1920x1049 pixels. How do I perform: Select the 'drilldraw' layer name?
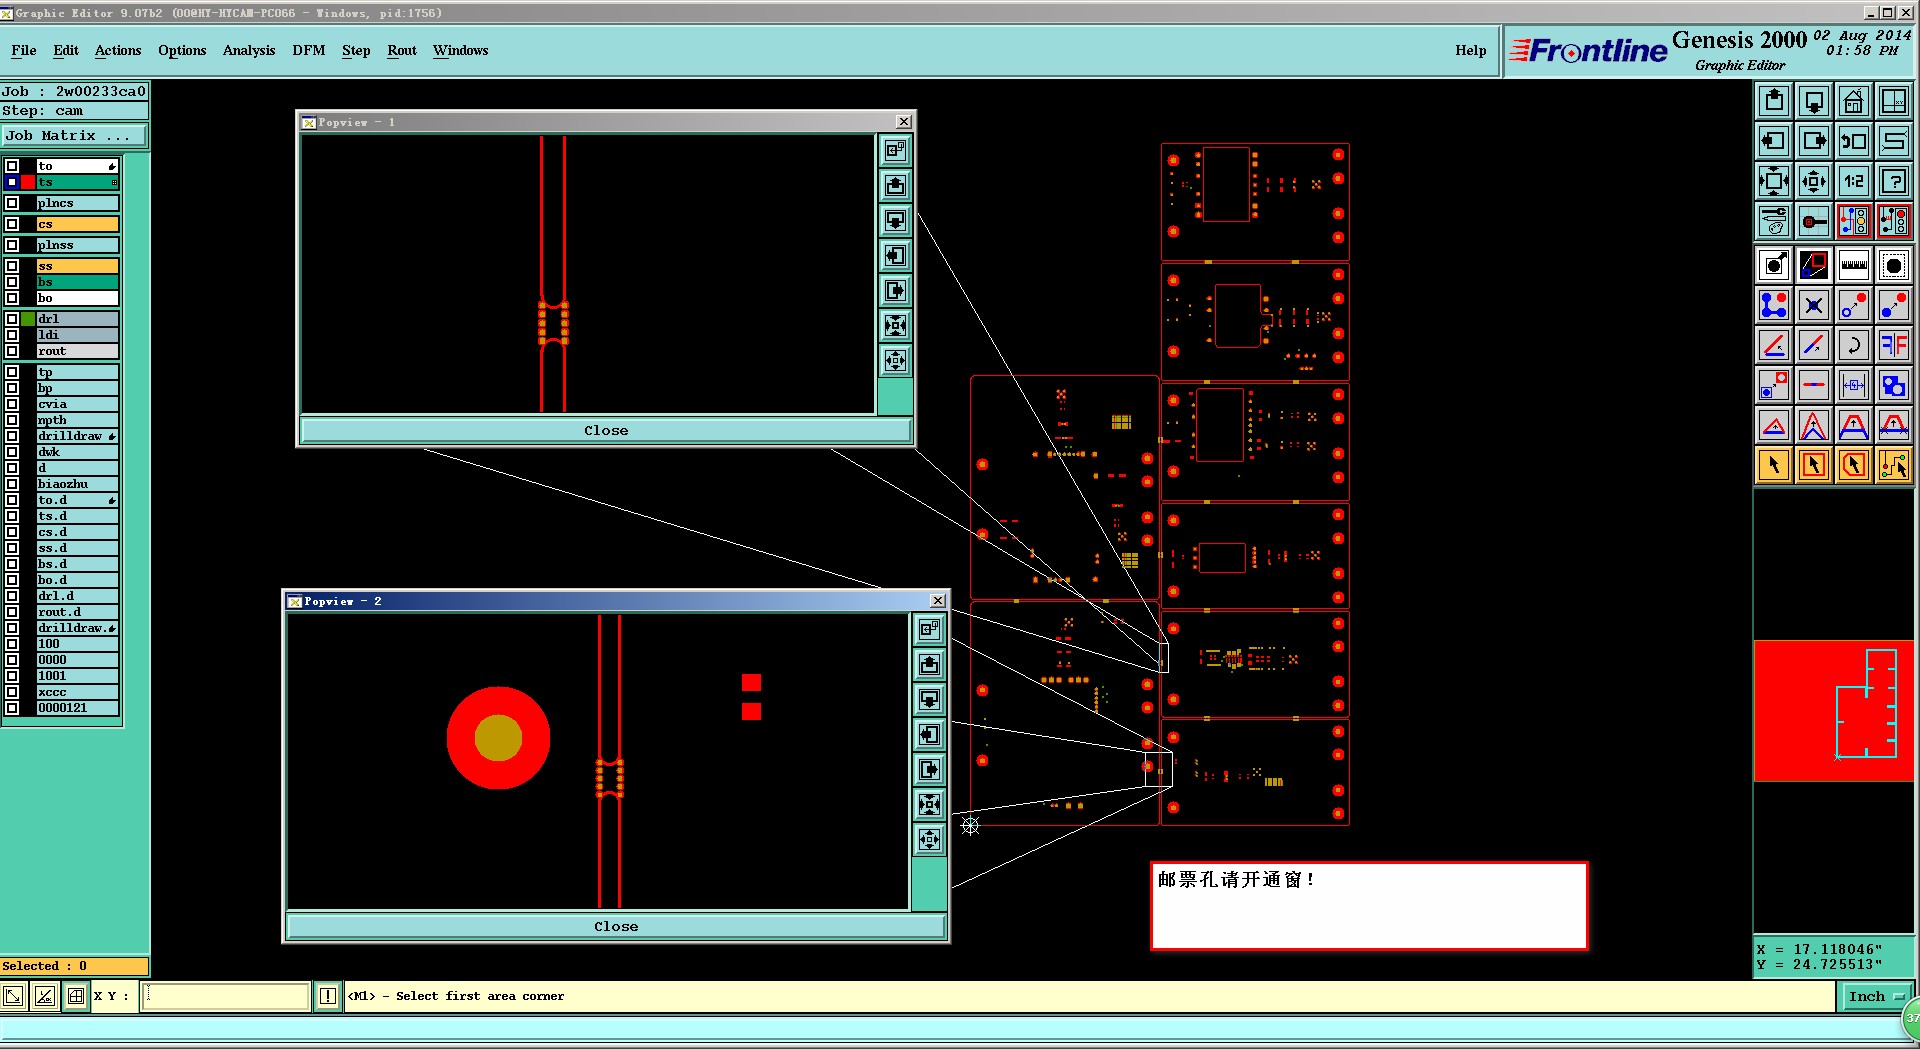click(x=77, y=436)
